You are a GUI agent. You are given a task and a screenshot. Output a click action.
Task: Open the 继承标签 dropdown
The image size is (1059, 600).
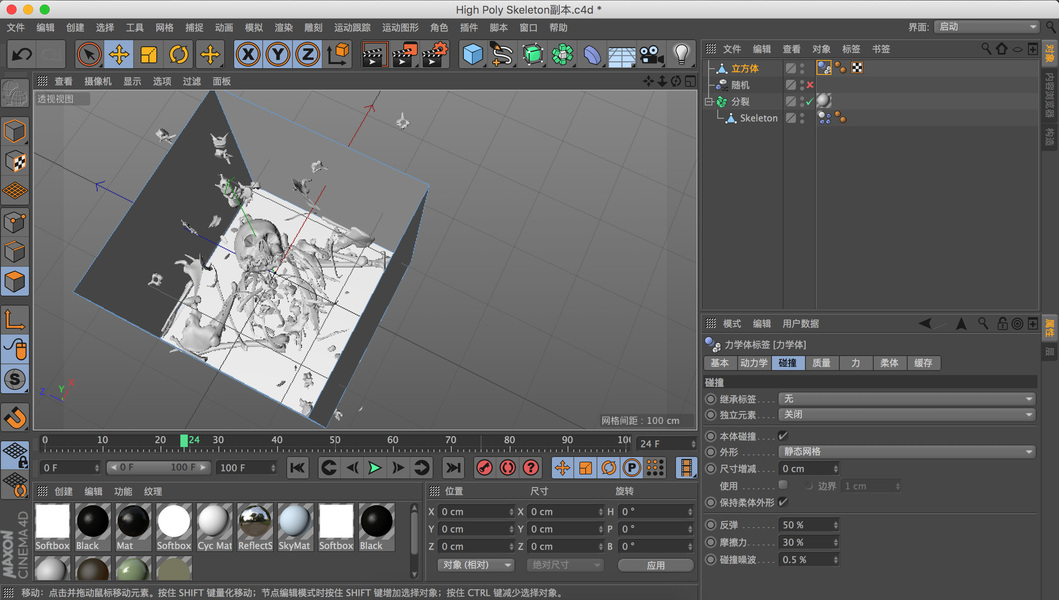[x=906, y=399]
